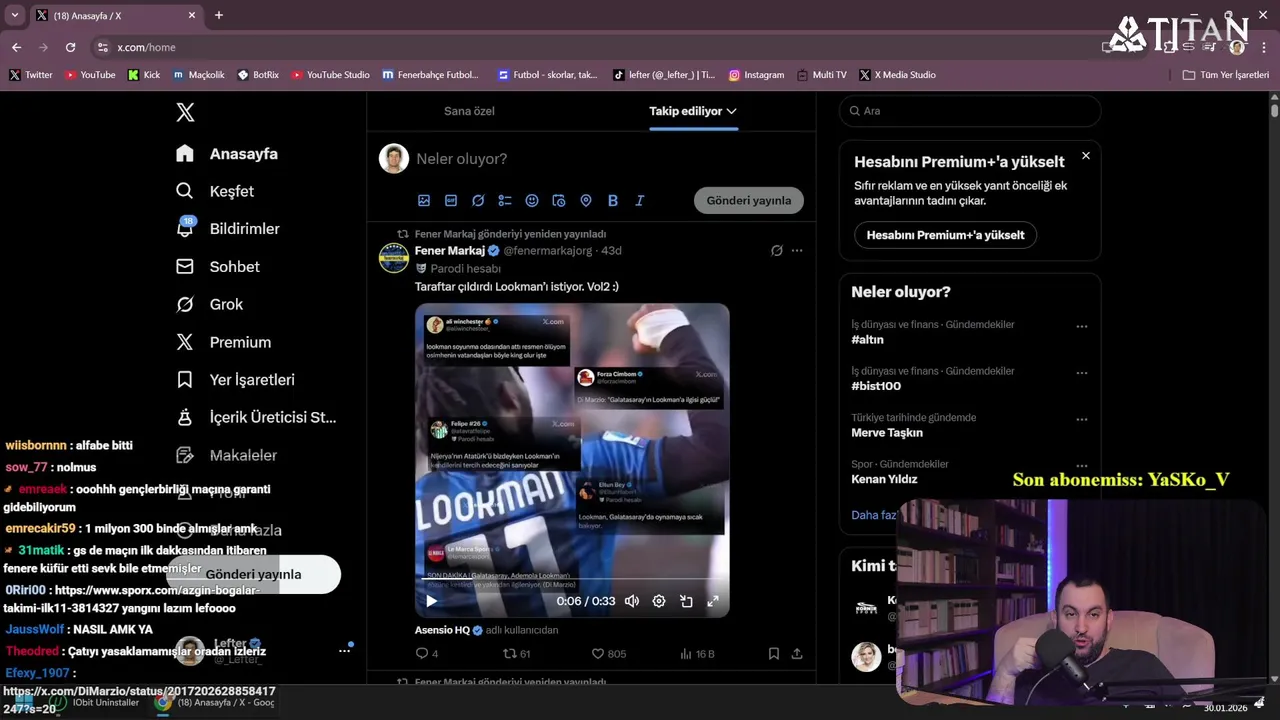1280x720 pixels.
Task: Toggle italic text in composer
Action: [x=640, y=200]
